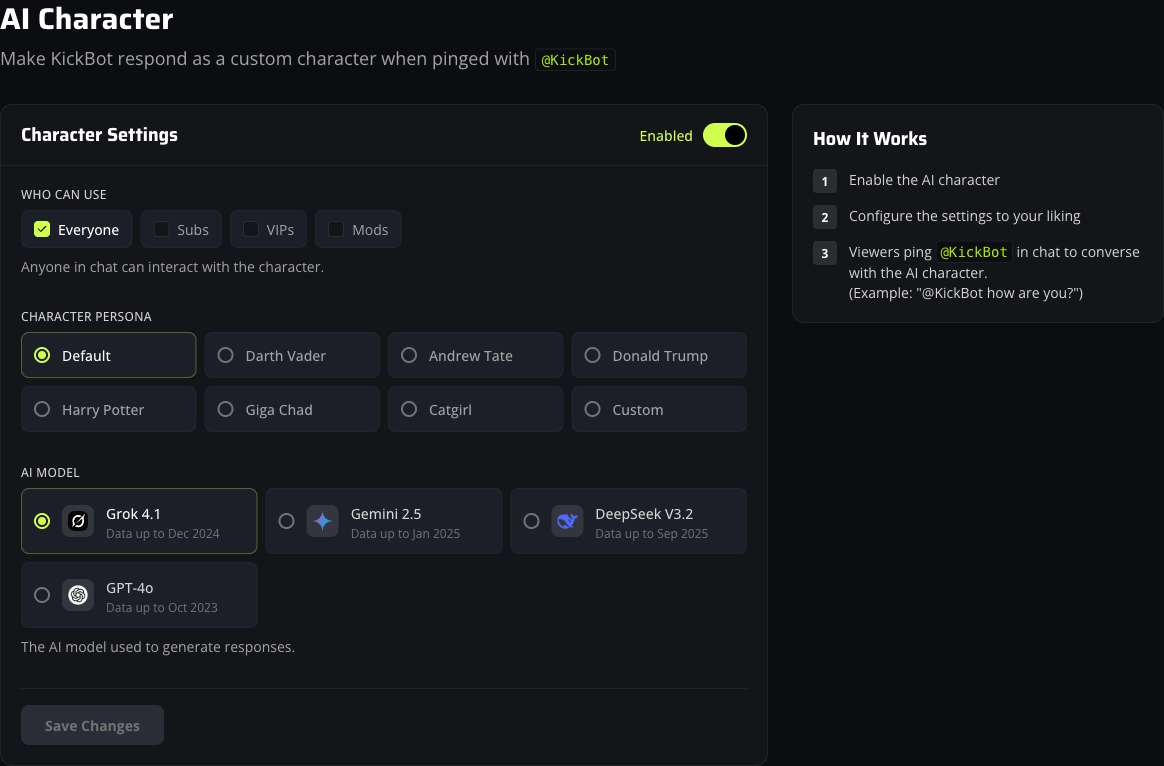
Task: Select the Harry Potter persona
Action: pos(108,409)
